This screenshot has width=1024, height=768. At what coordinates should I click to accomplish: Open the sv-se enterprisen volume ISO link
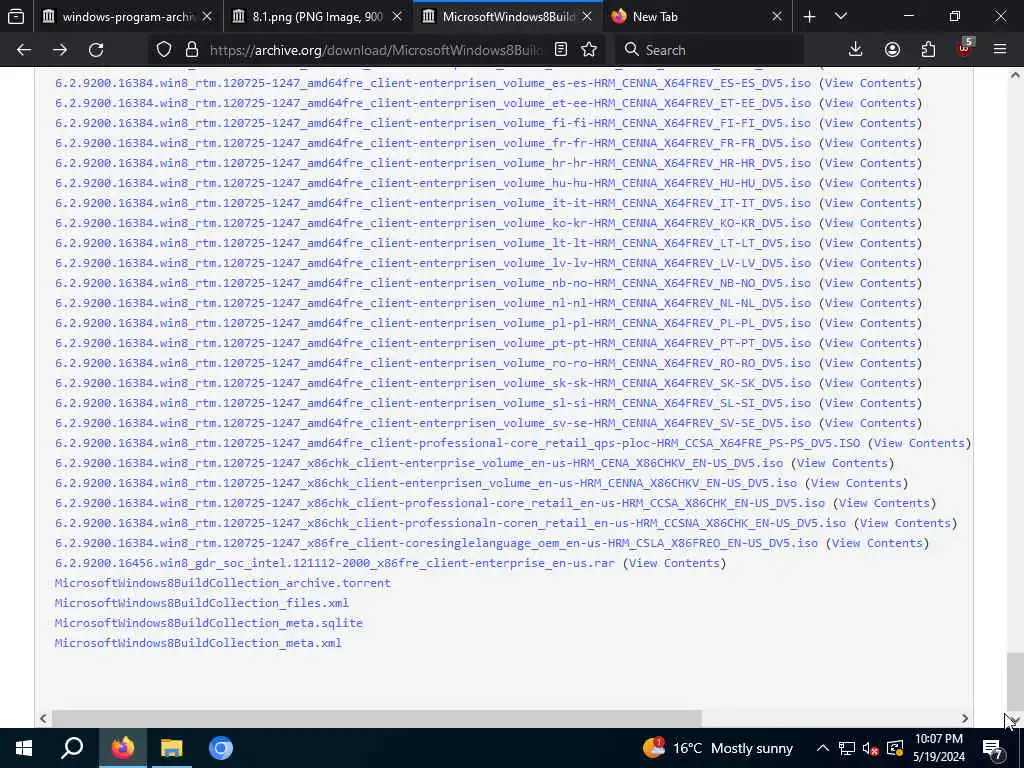tap(433, 423)
